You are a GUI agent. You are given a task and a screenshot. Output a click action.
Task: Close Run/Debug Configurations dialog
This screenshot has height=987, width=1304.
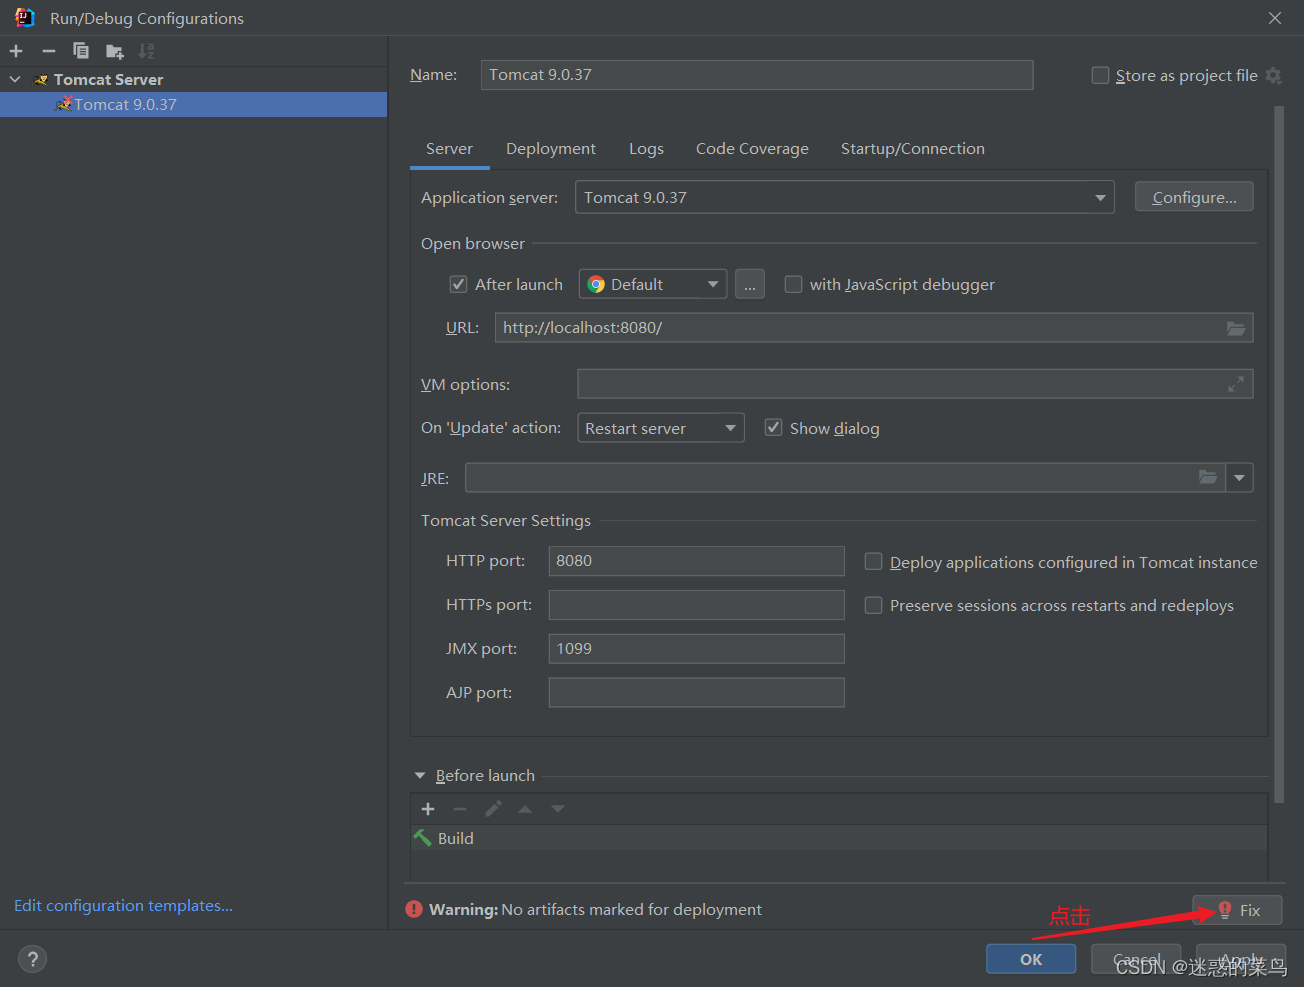coord(1274,18)
